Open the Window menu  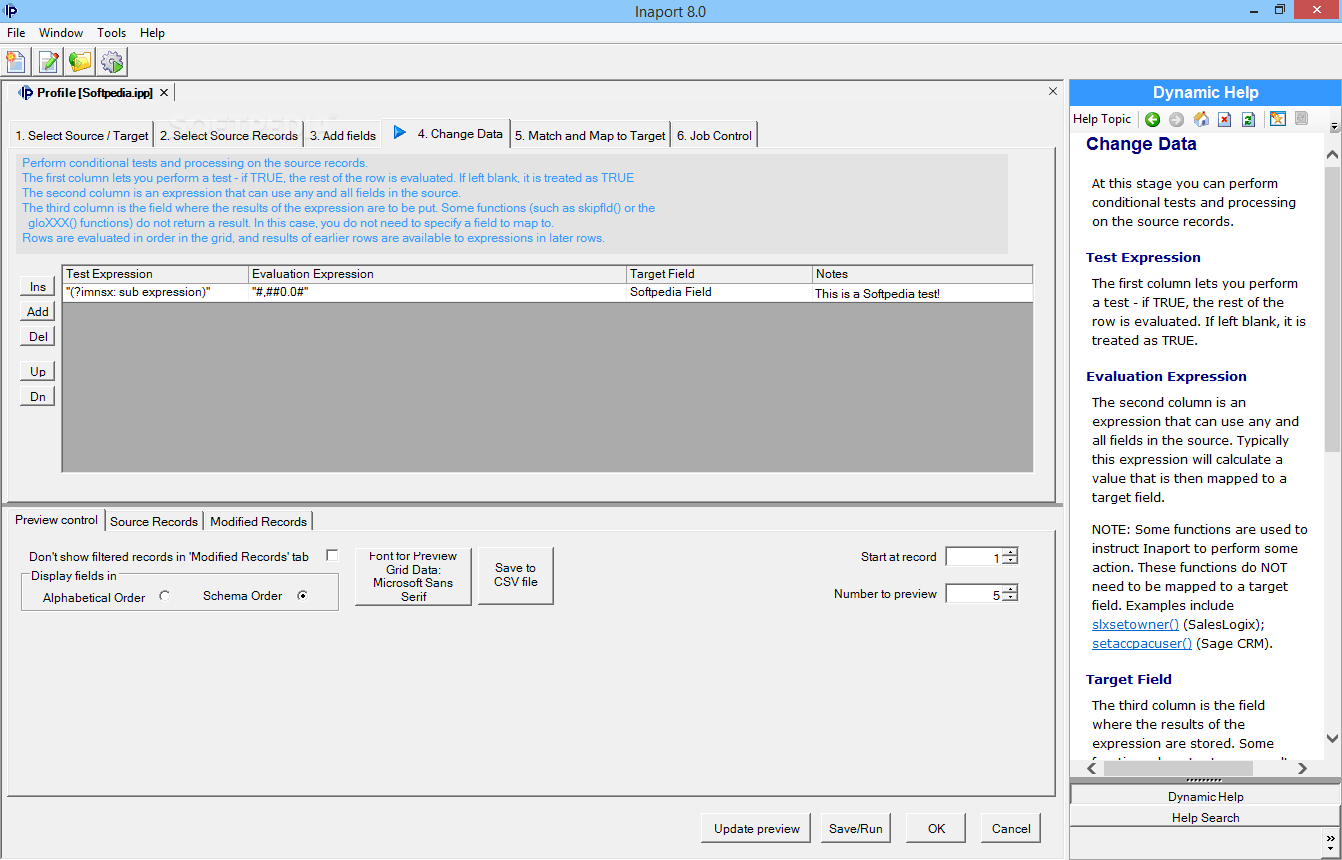[x=61, y=33]
